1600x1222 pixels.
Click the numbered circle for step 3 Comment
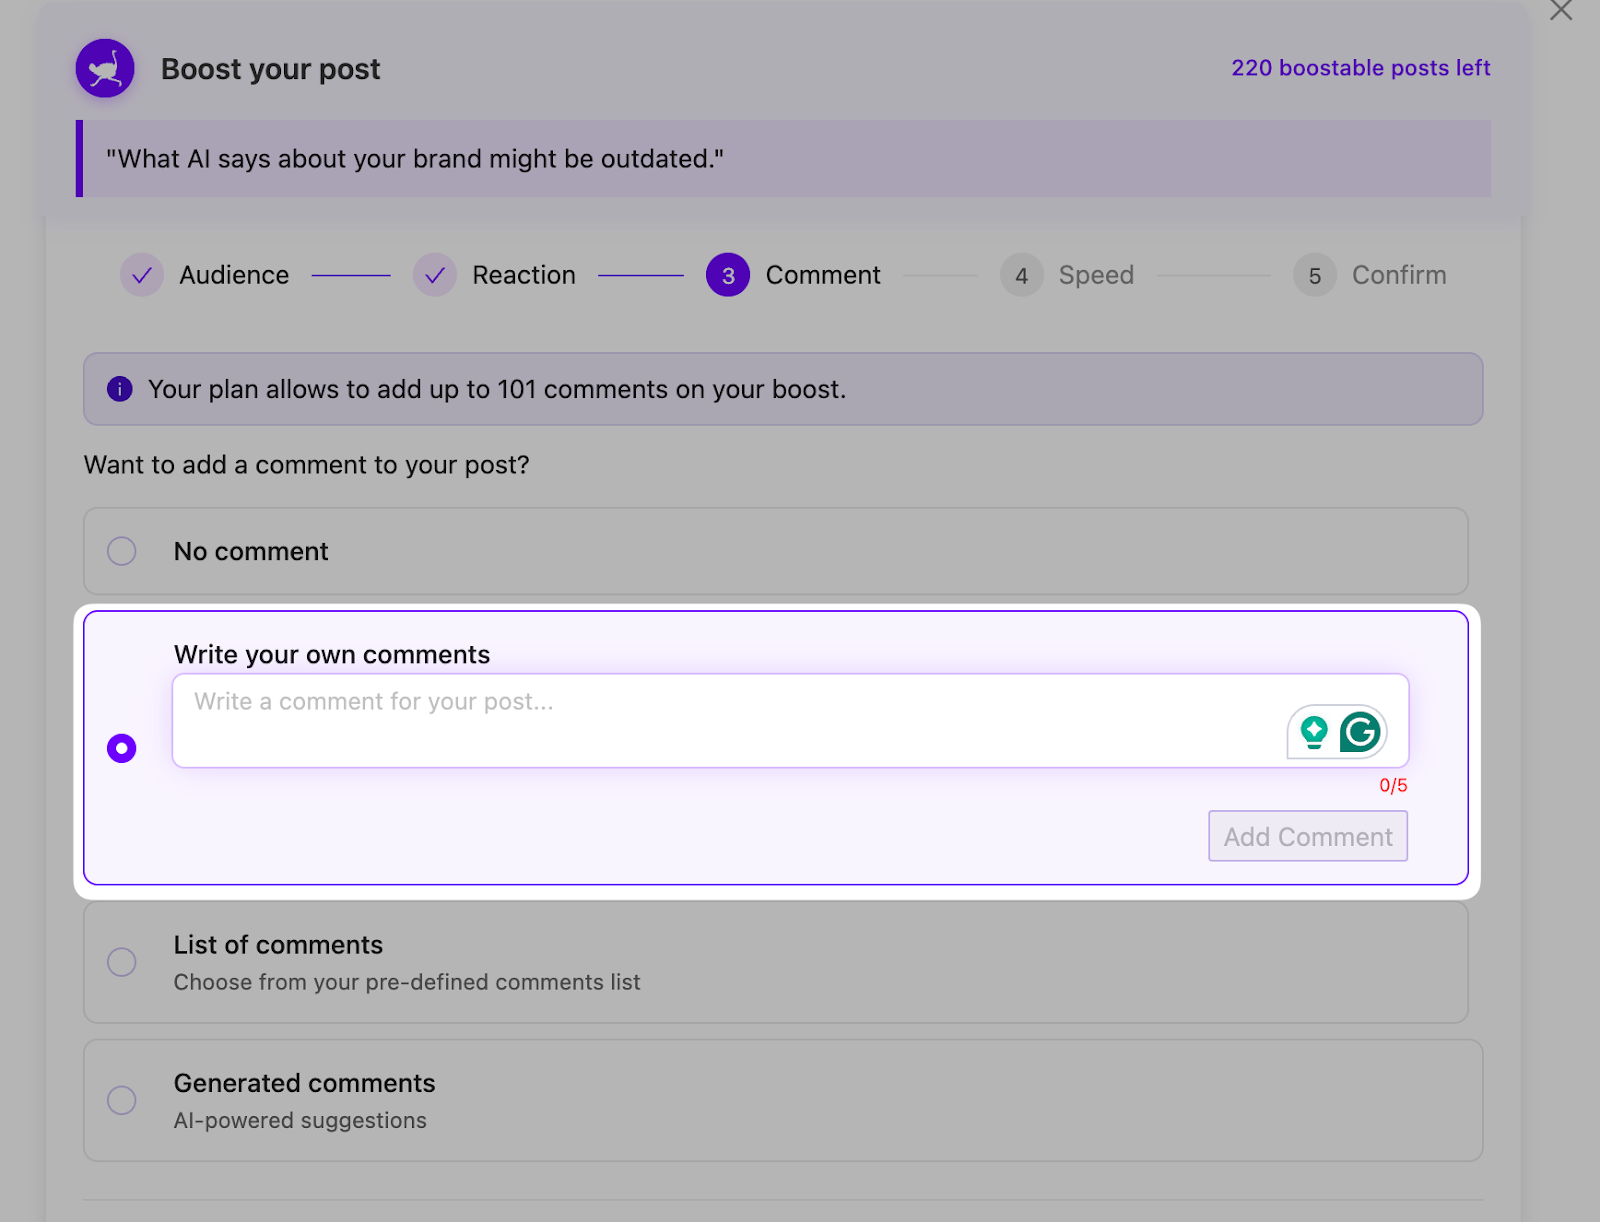727,275
